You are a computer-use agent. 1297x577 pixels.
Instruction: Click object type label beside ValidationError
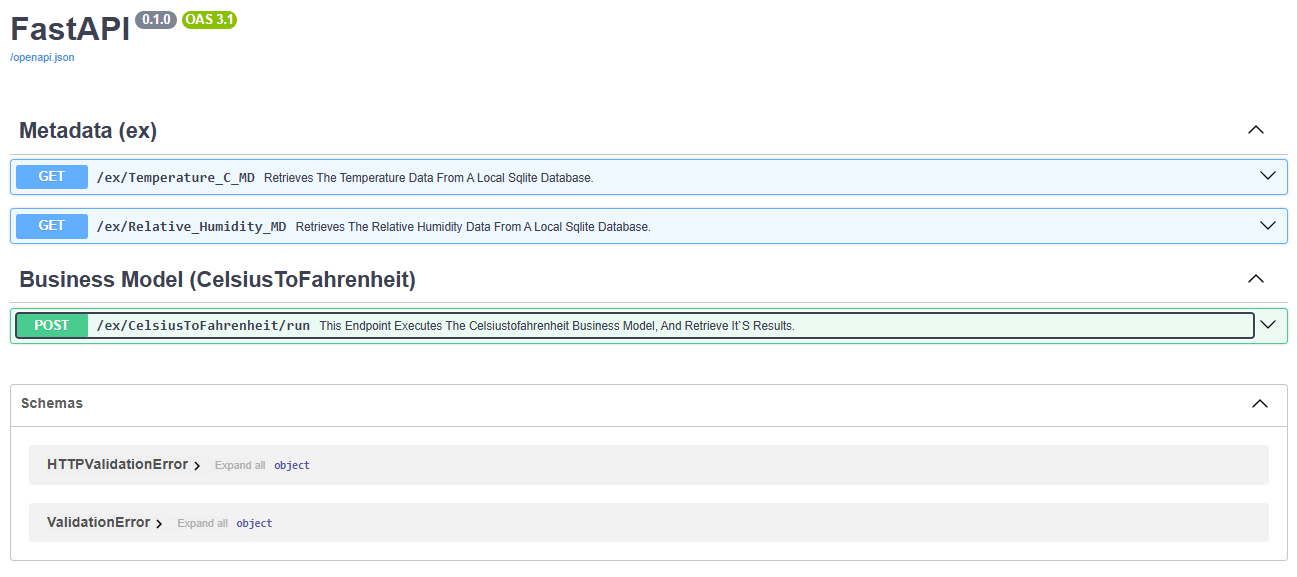click(x=254, y=523)
